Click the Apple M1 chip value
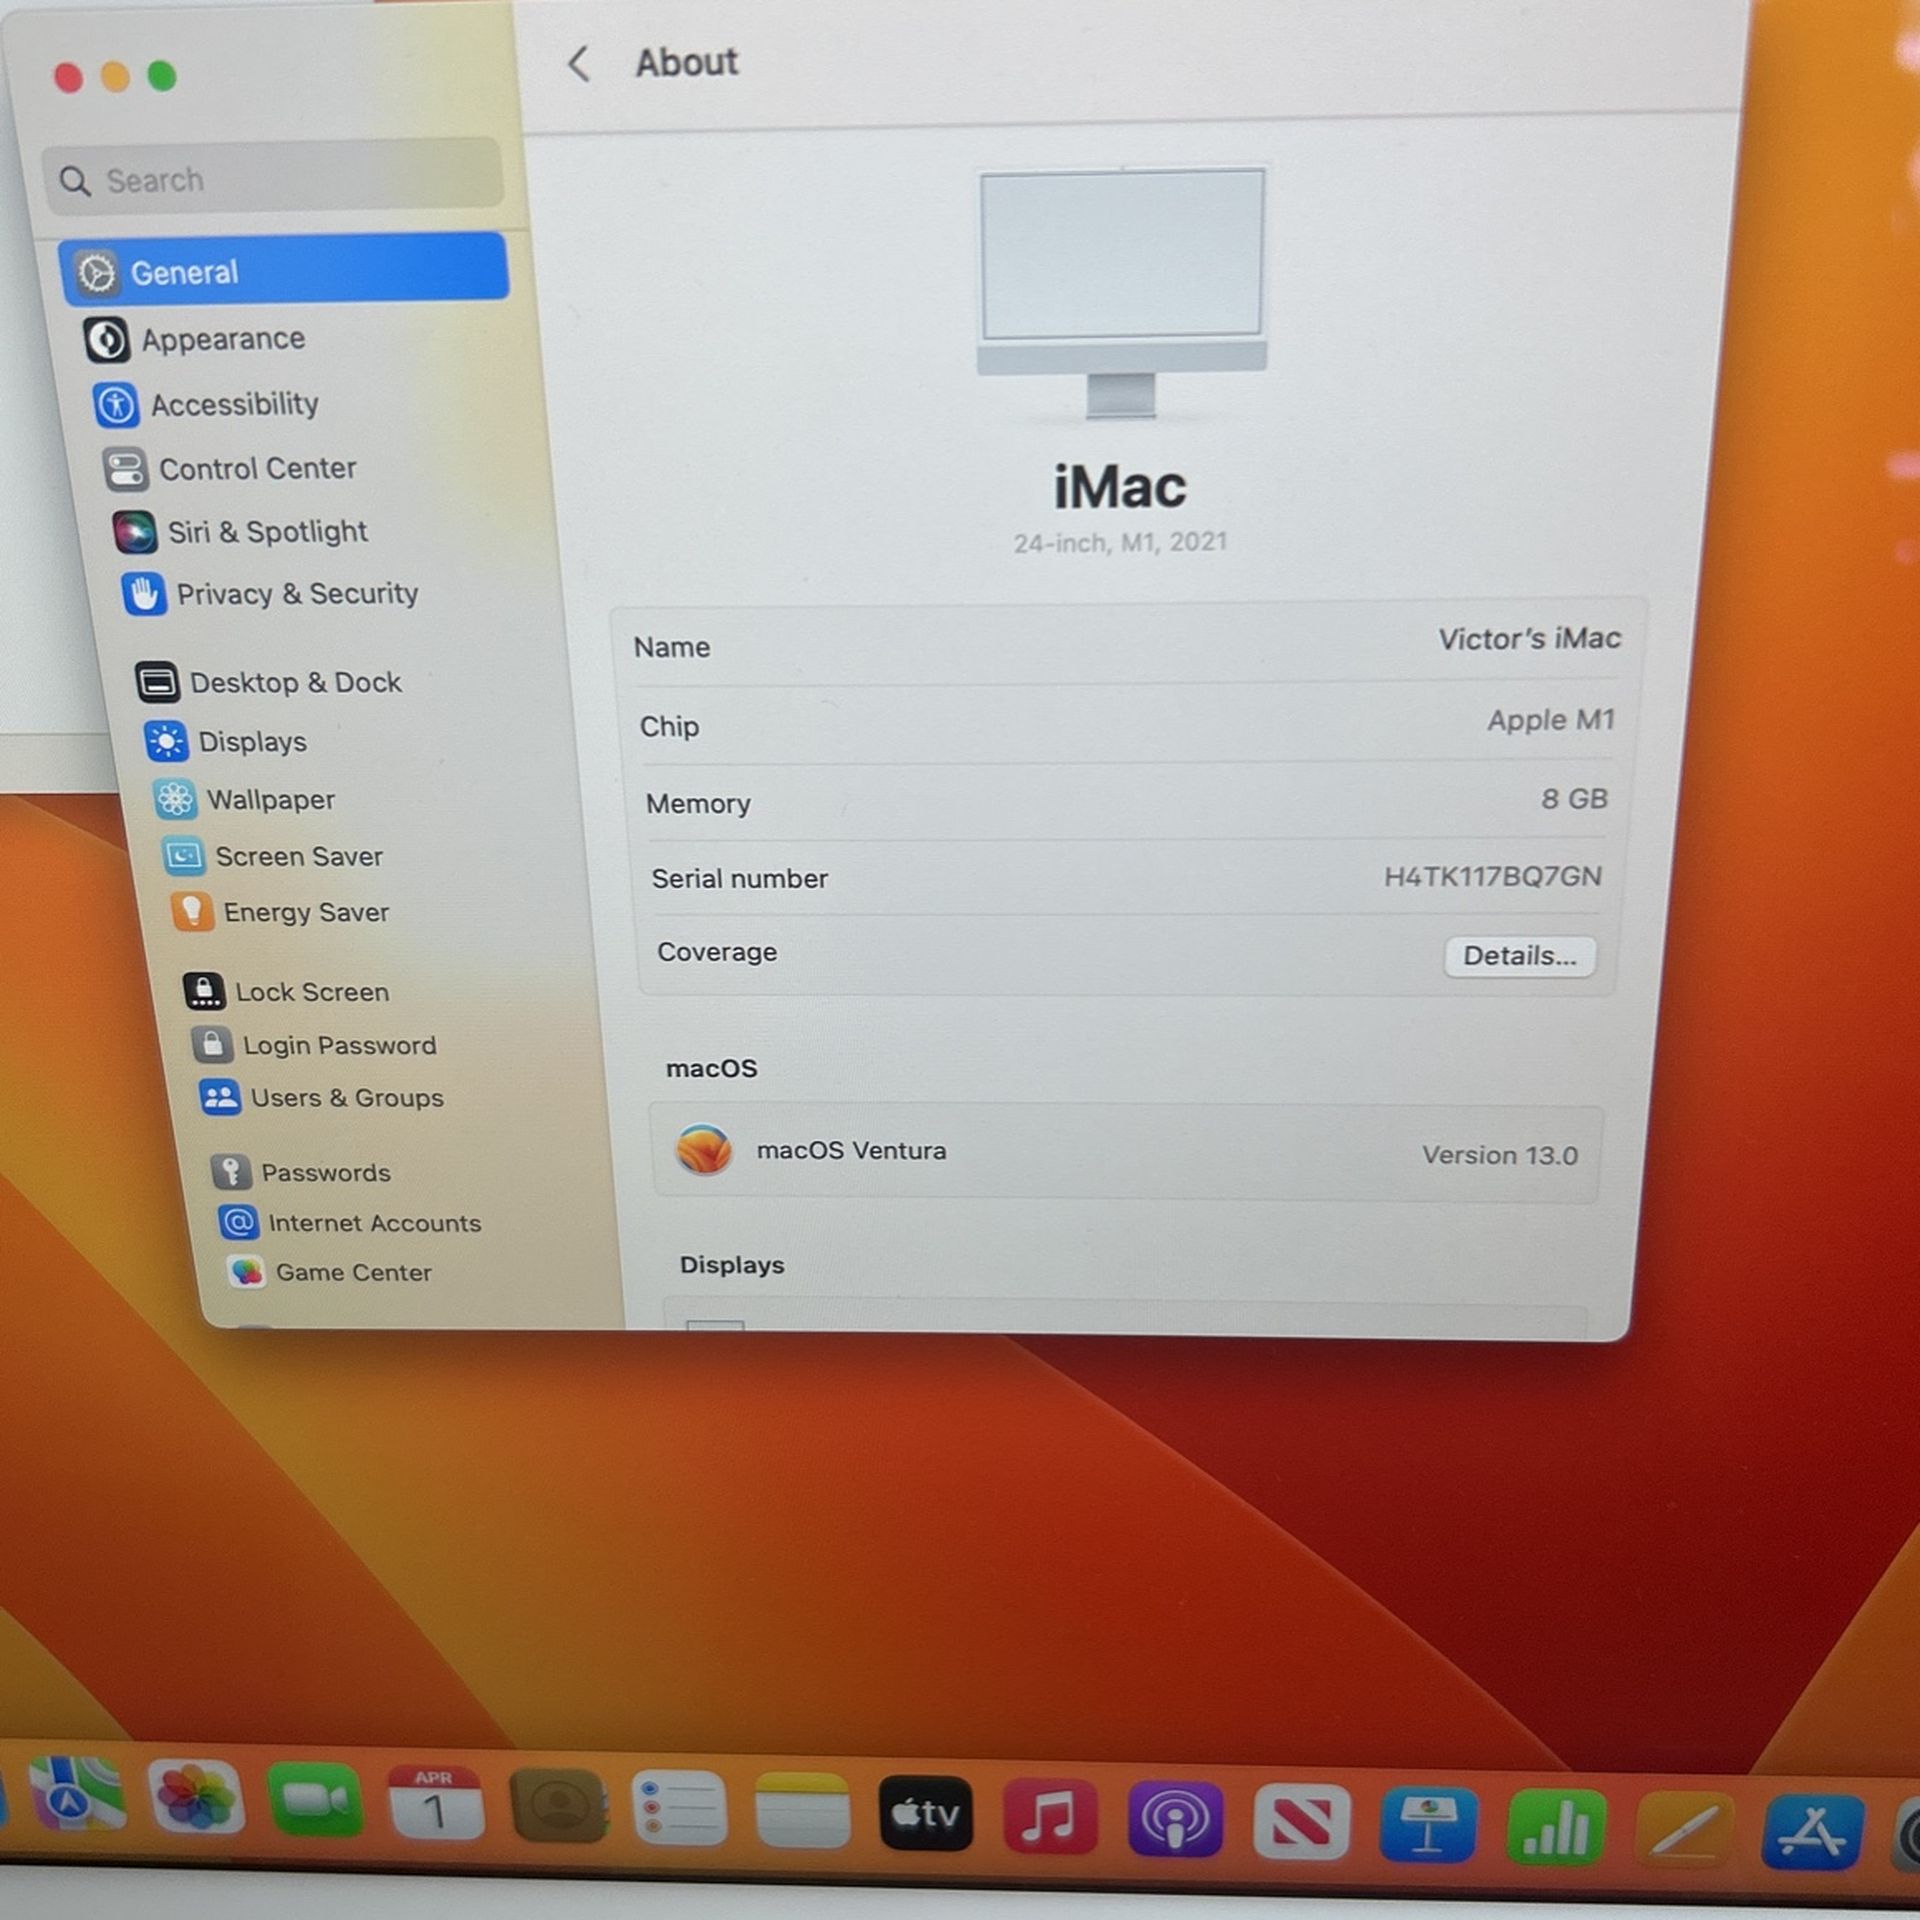This screenshot has height=1920, width=1920. tap(1551, 720)
